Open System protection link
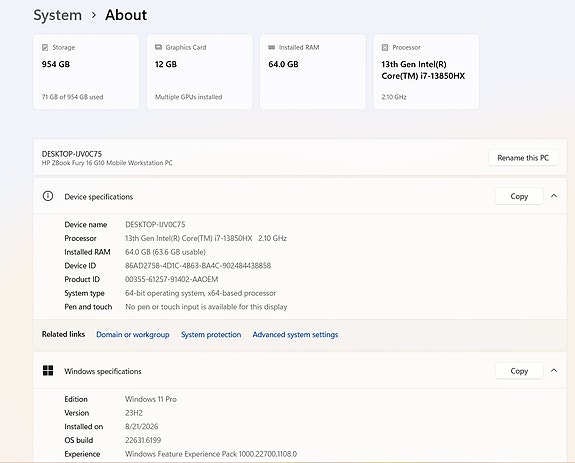This screenshot has width=575, height=463. point(211,334)
